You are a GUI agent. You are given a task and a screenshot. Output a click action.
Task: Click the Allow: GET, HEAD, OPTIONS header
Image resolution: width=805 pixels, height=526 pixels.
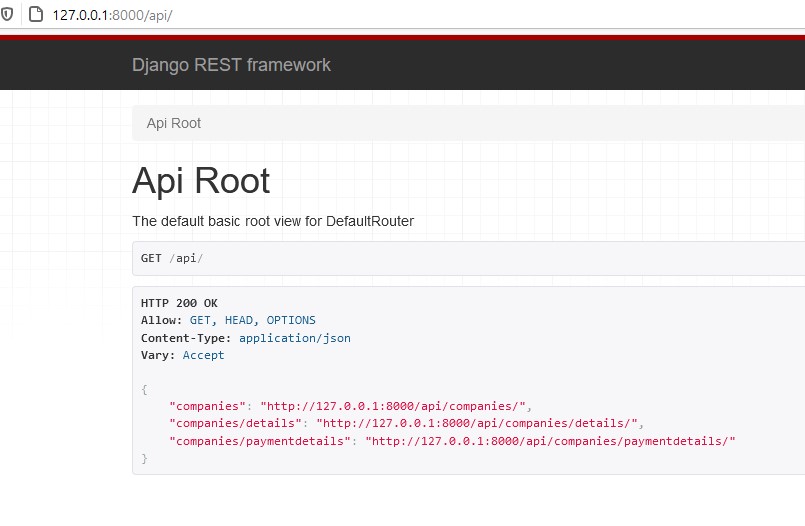click(x=228, y=320)
